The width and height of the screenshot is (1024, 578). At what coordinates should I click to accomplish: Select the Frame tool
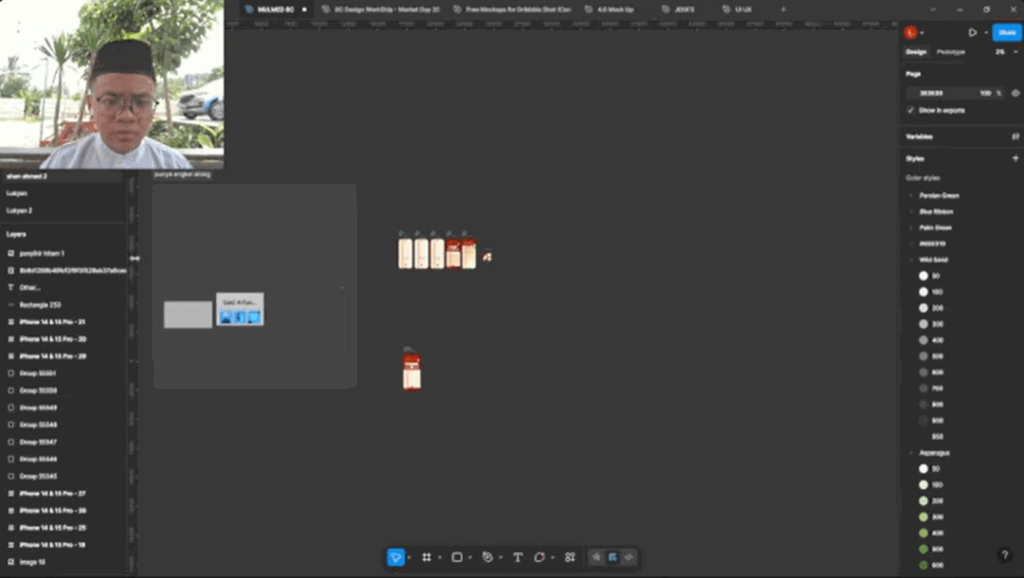tap(427, 557)
